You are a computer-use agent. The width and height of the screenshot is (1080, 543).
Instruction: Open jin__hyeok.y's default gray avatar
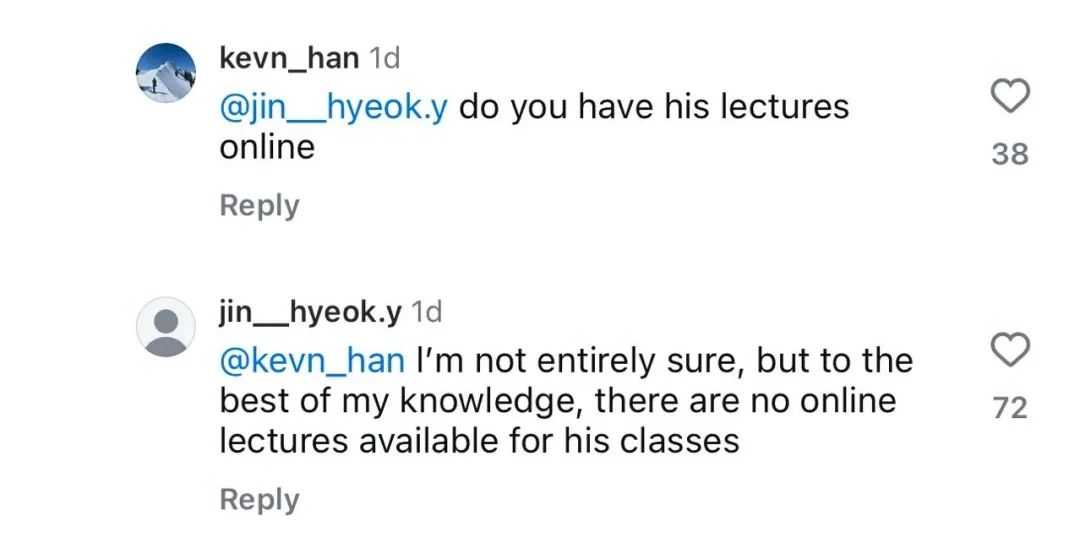[166, 327]
